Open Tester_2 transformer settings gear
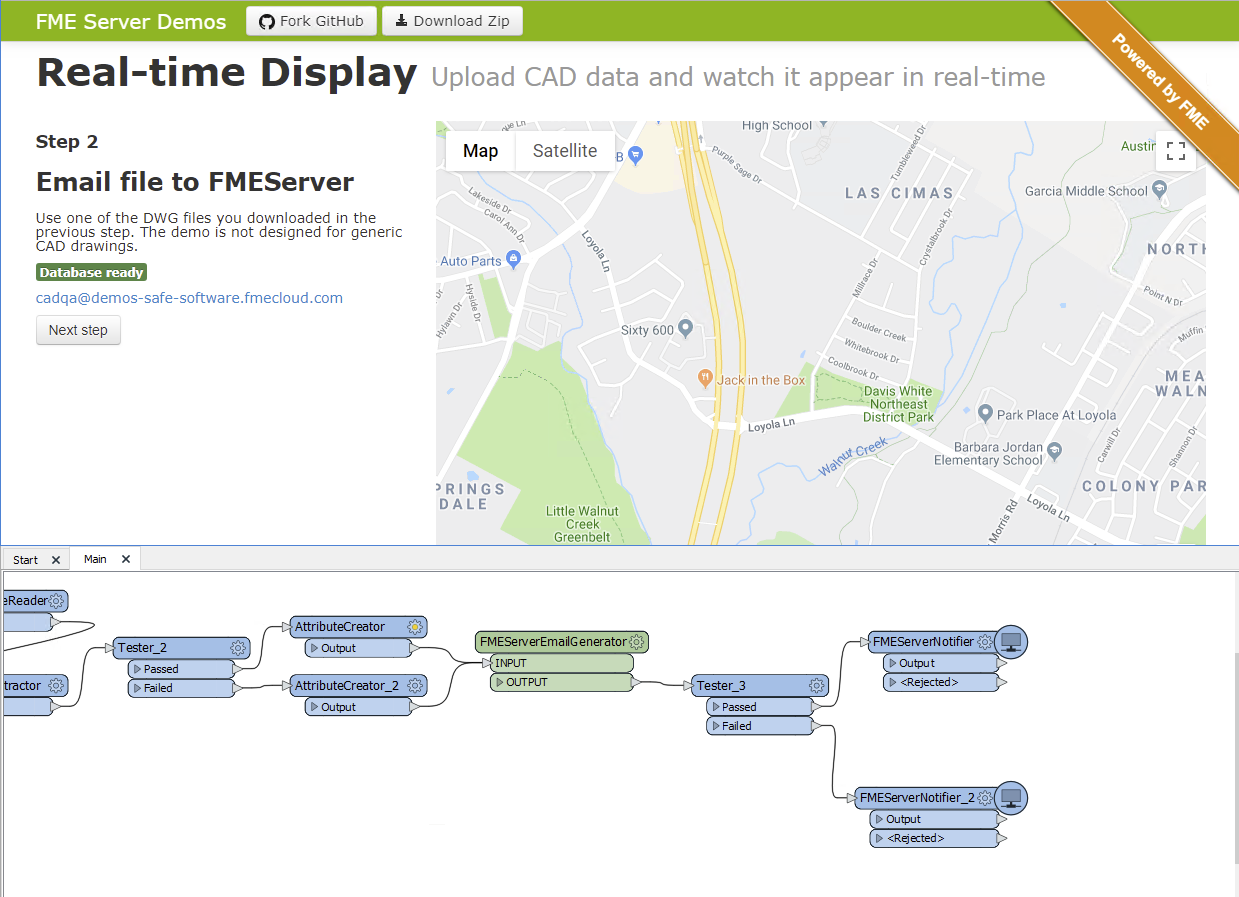1239x897 pixels. click(238, 647)
